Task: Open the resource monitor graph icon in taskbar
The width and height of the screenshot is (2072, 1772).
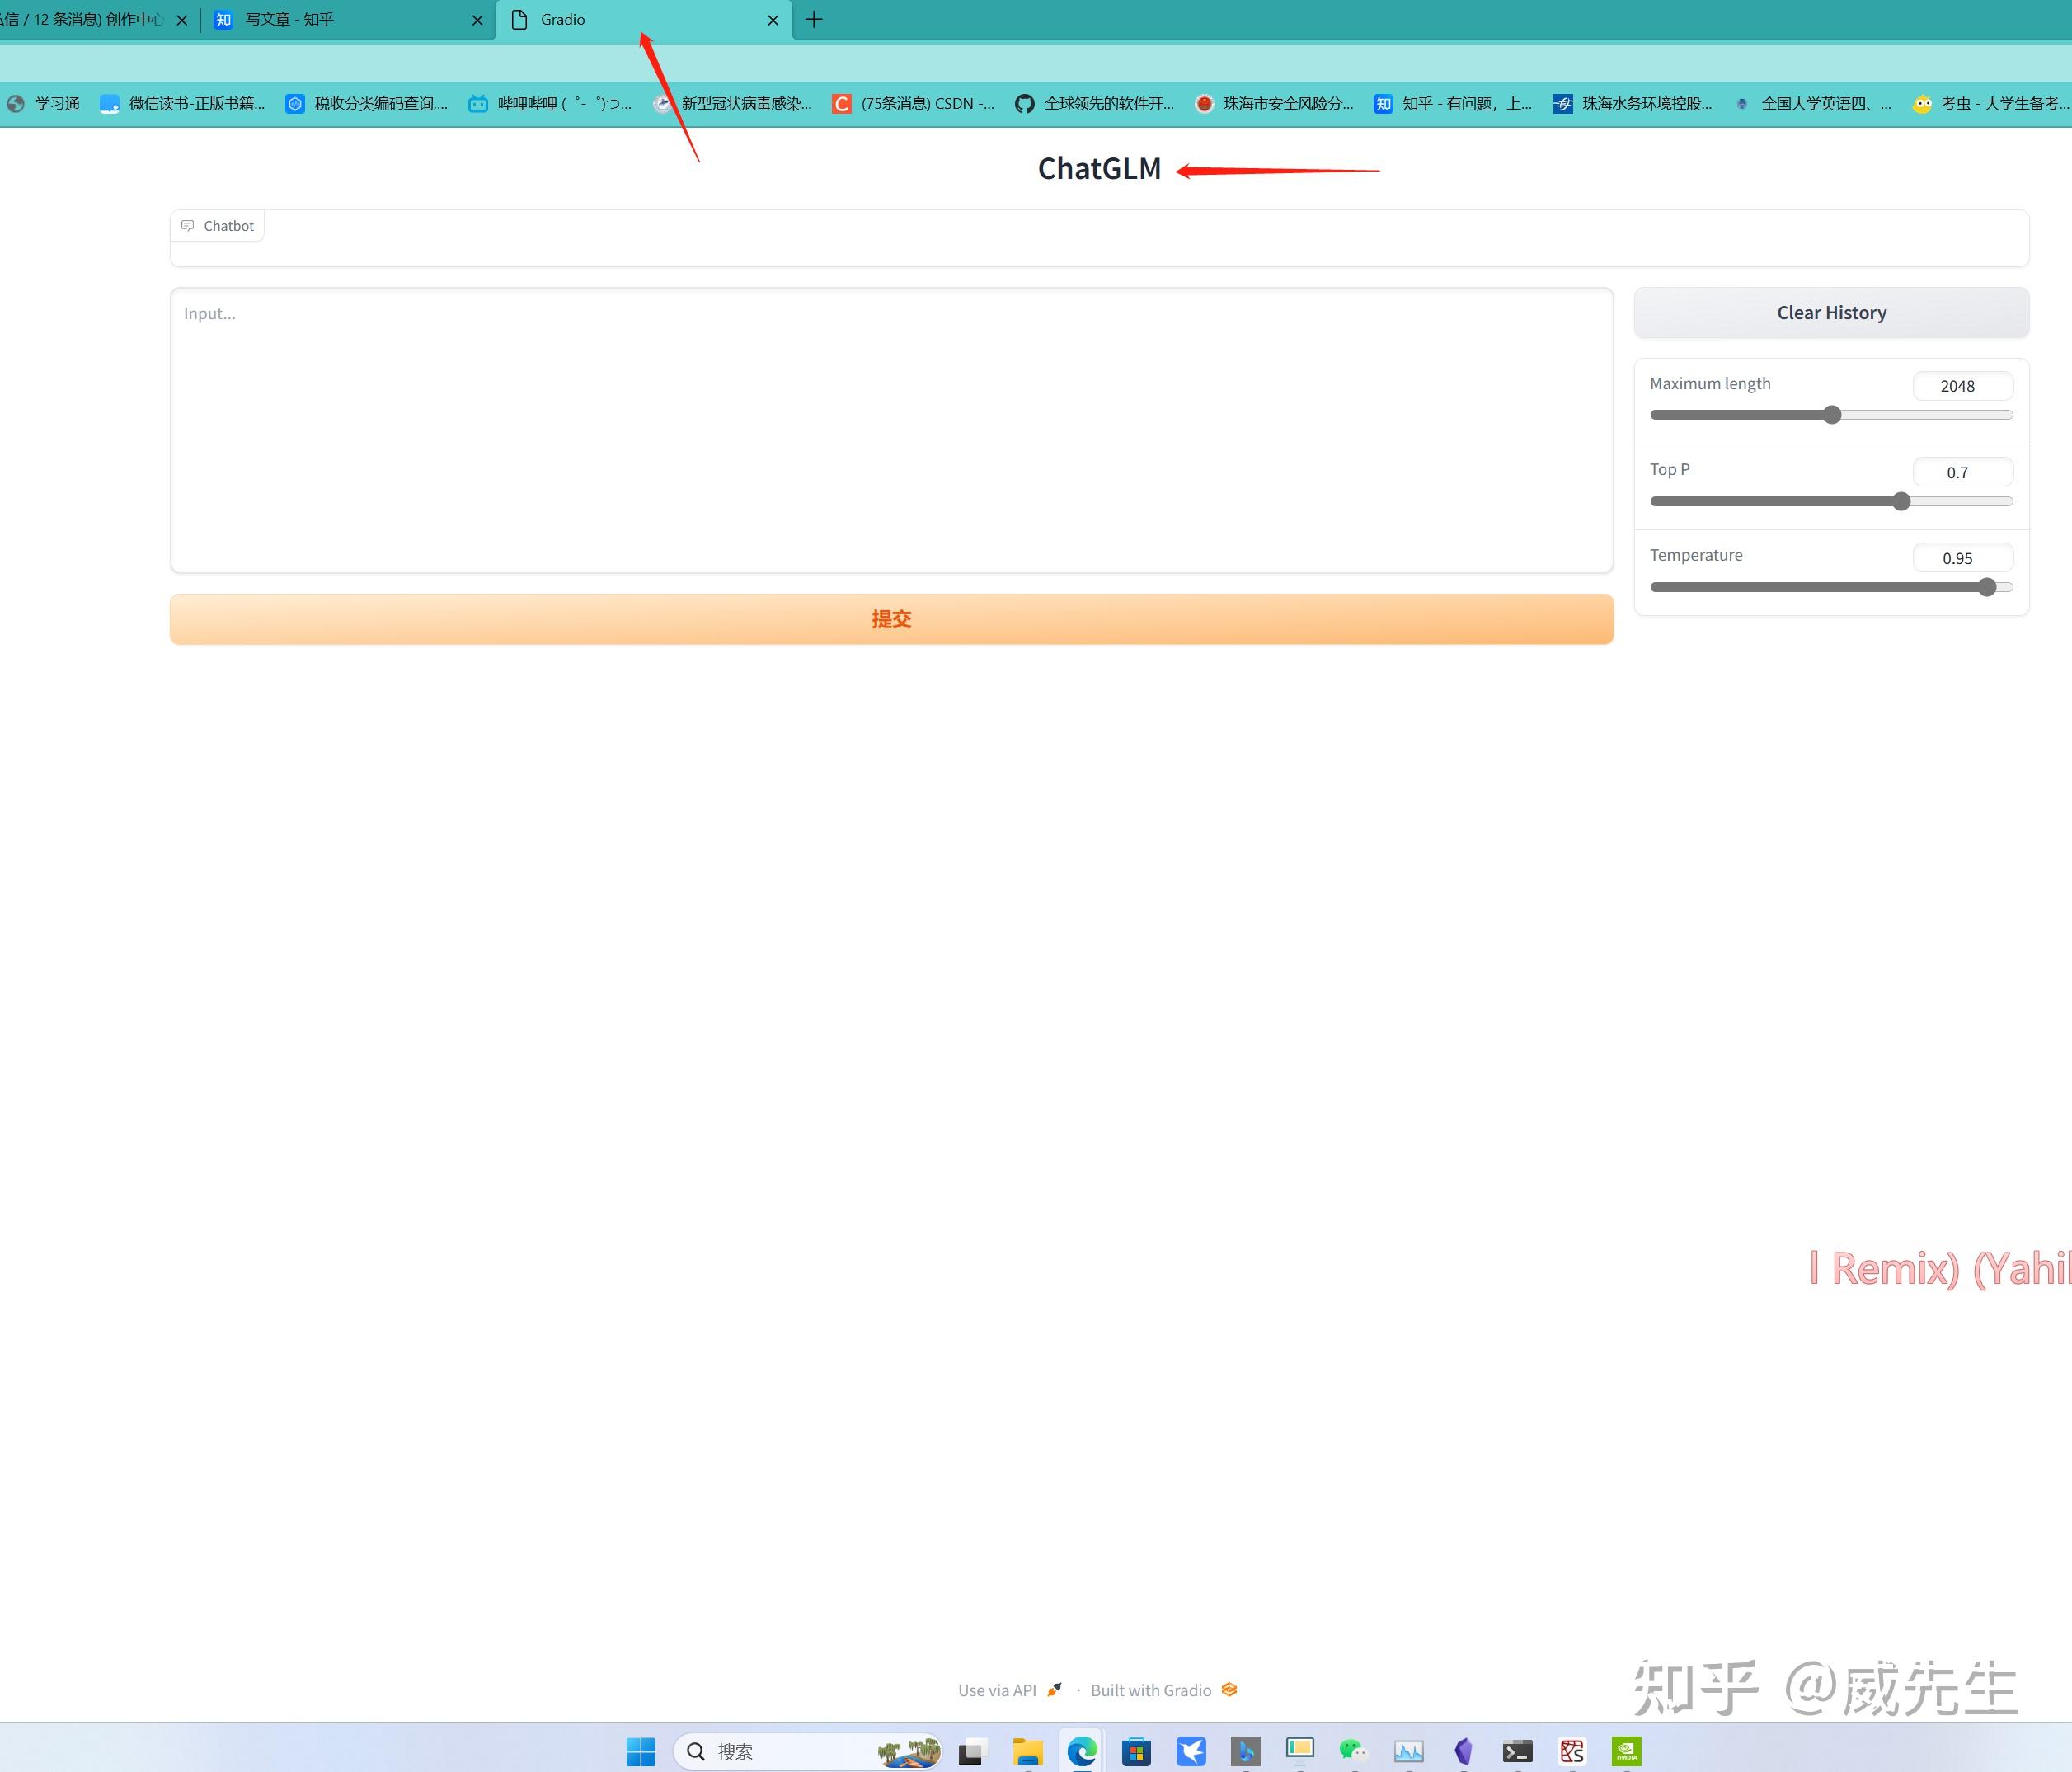Action: pos(1409,1751)
